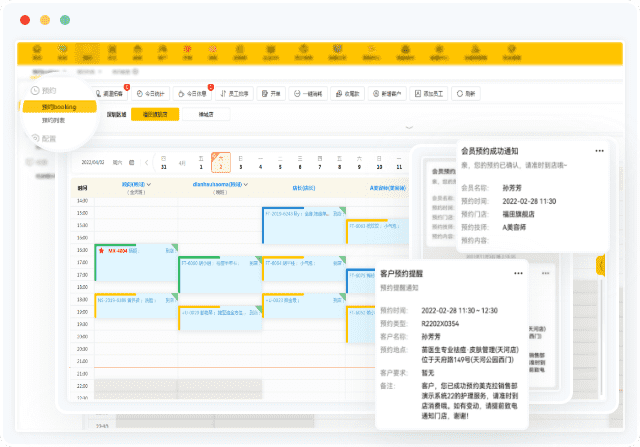The image size is (640, 447).
Task: Select highlighted date 2 in the date strip
Action: (221, 162)
